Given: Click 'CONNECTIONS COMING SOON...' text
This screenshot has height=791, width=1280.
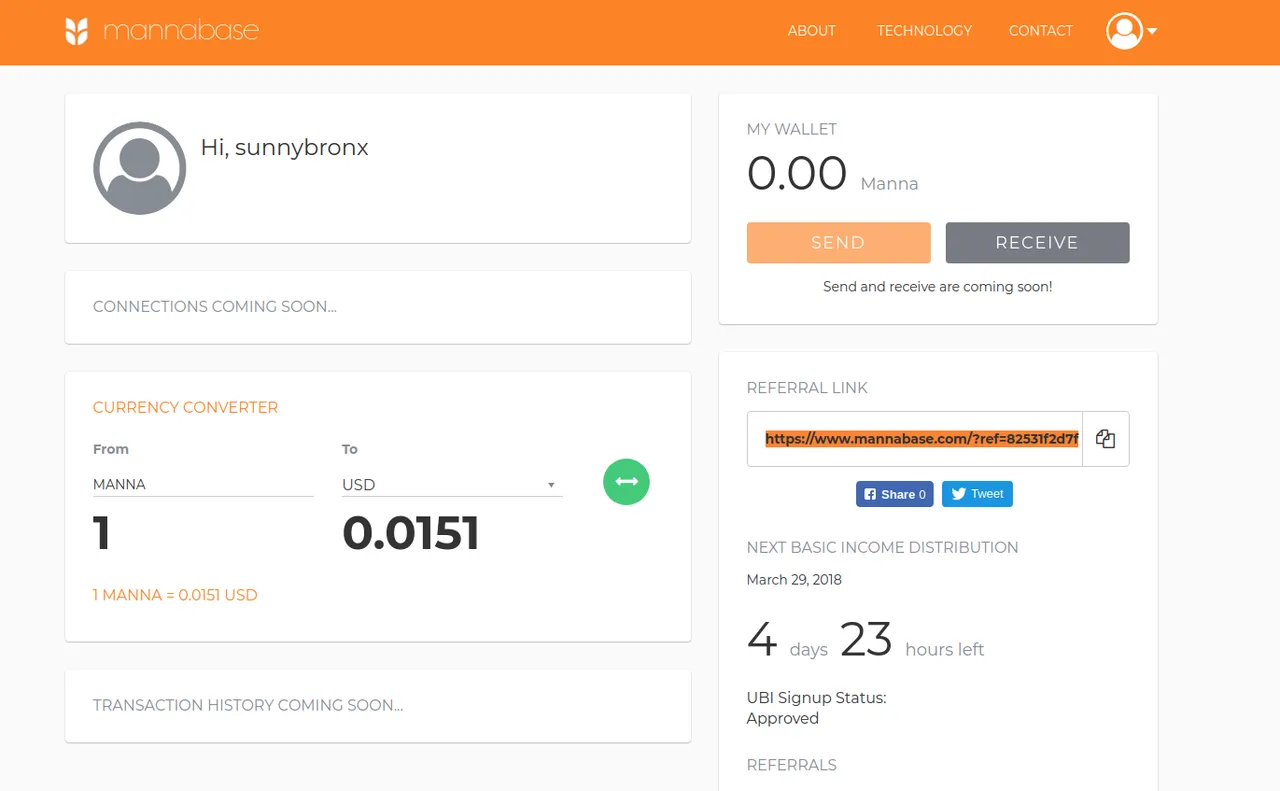Looking at the screenshot, I should [x=215, y=307].
